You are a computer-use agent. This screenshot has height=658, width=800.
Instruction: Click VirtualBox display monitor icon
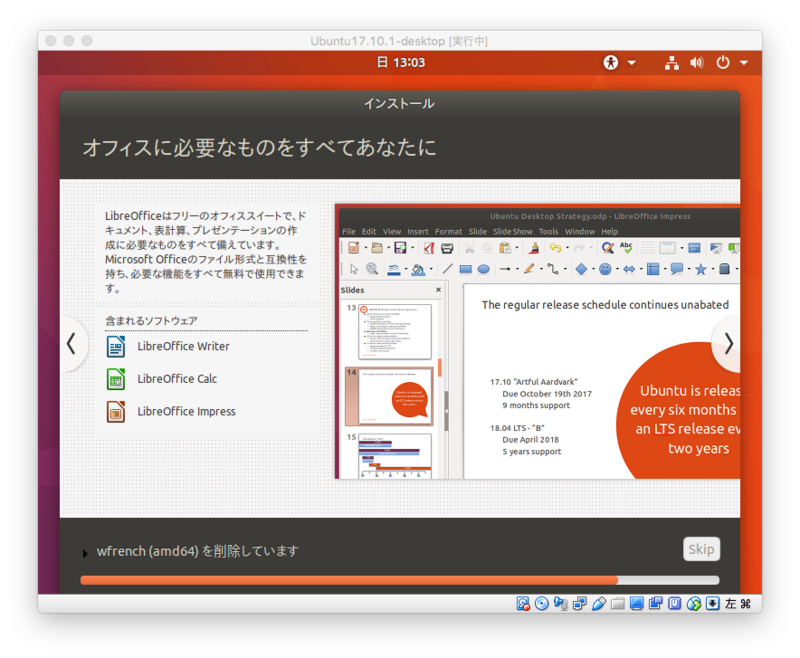(637, 604)
